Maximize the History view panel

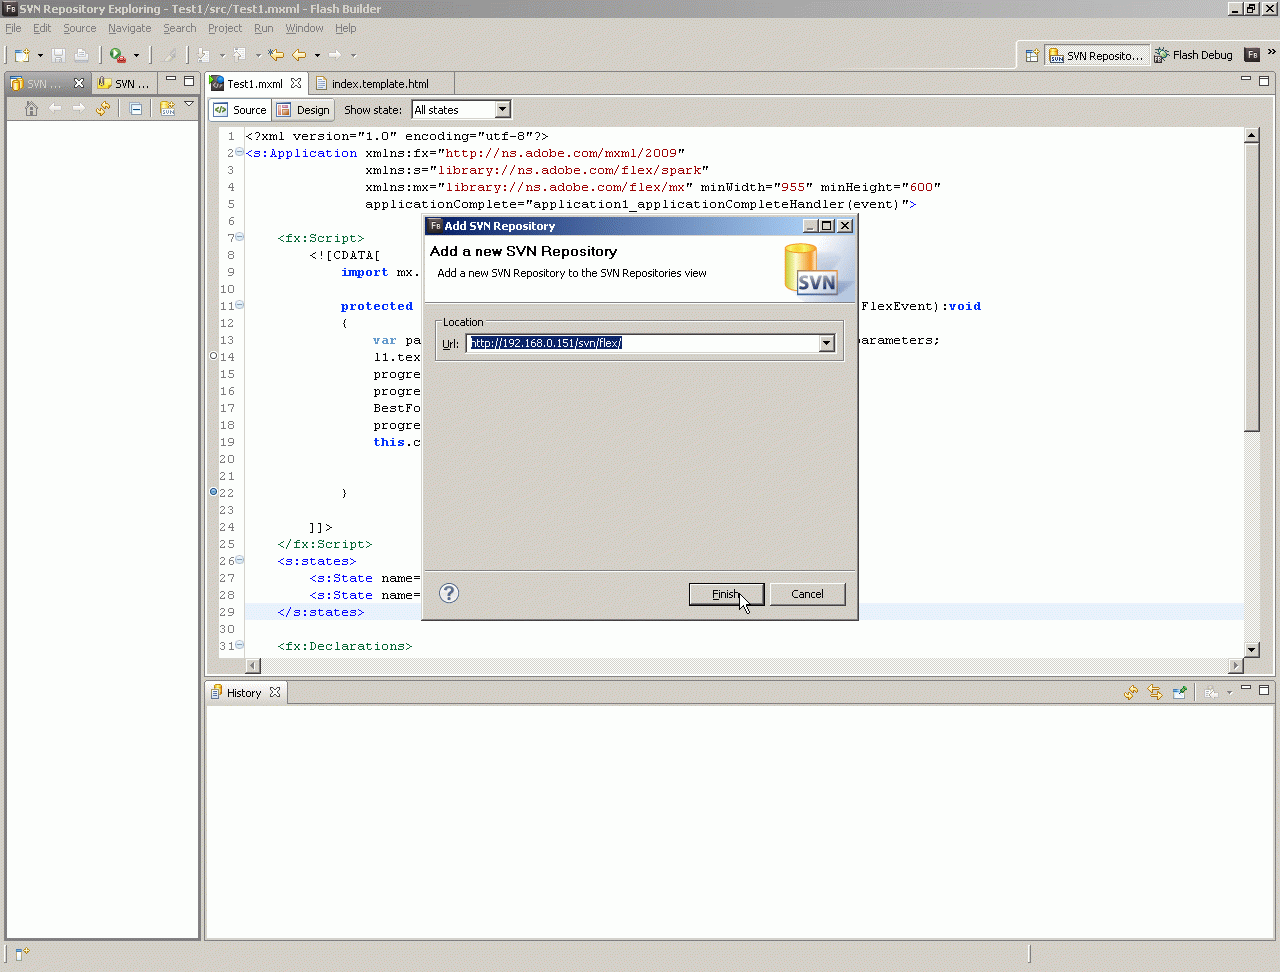pos(1264,689)
